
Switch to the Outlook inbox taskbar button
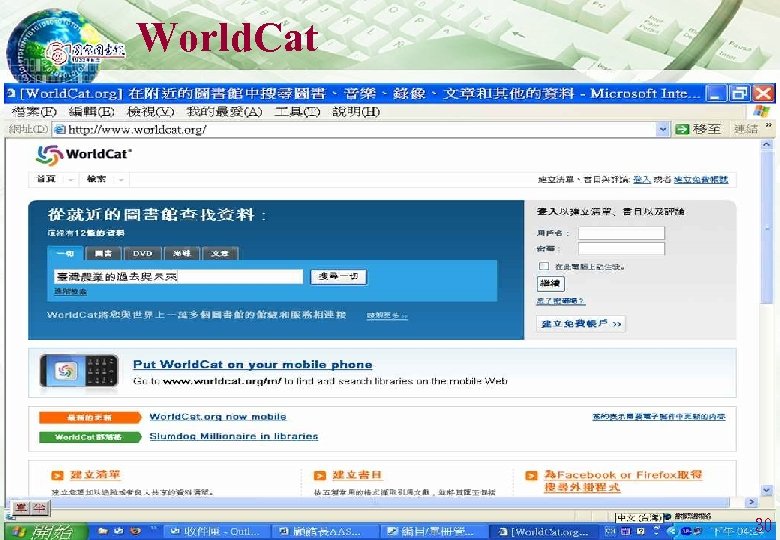coord(217,532)
